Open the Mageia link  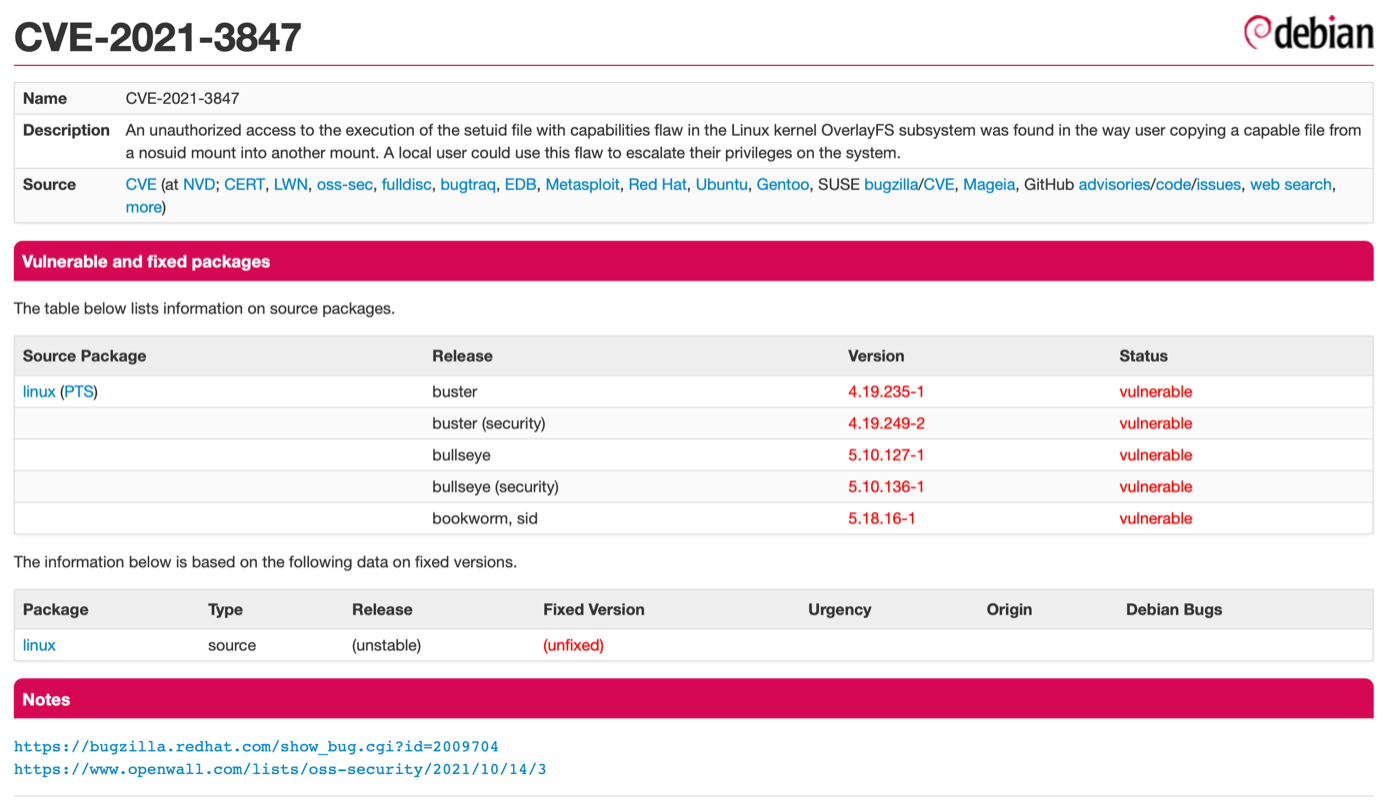989,184
